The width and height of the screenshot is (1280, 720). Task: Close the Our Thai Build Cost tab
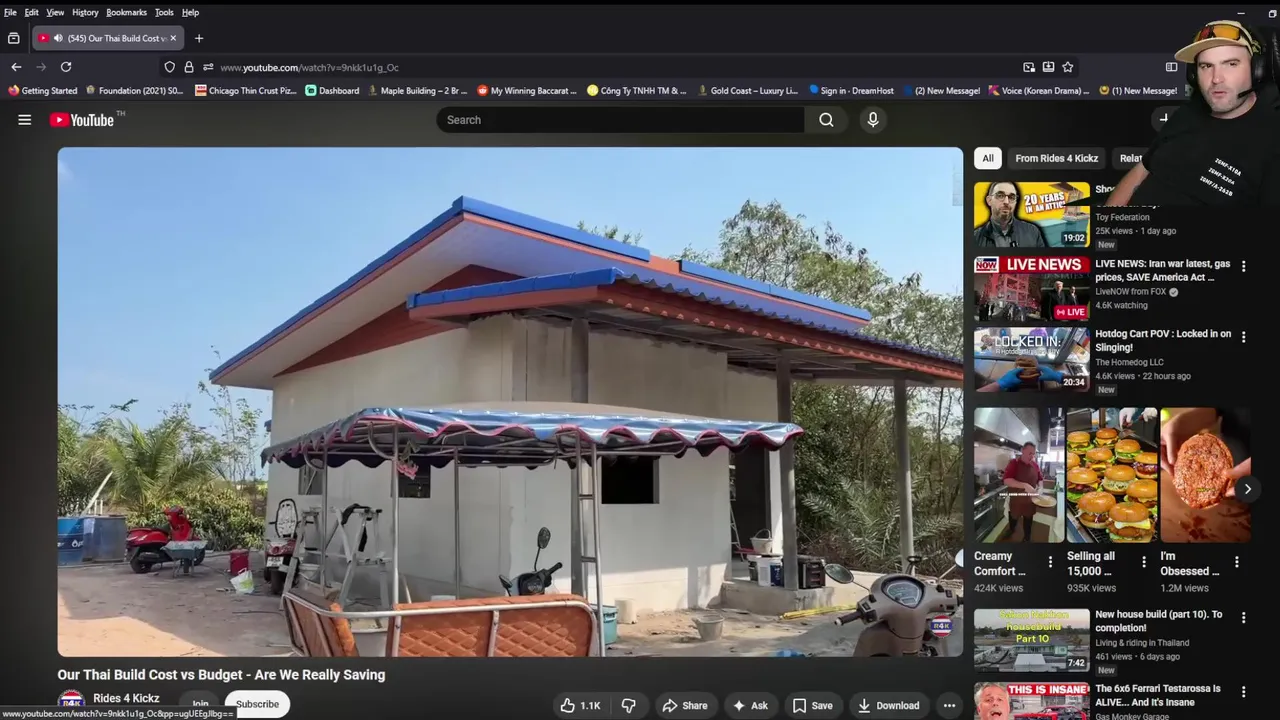pos(173,38)
